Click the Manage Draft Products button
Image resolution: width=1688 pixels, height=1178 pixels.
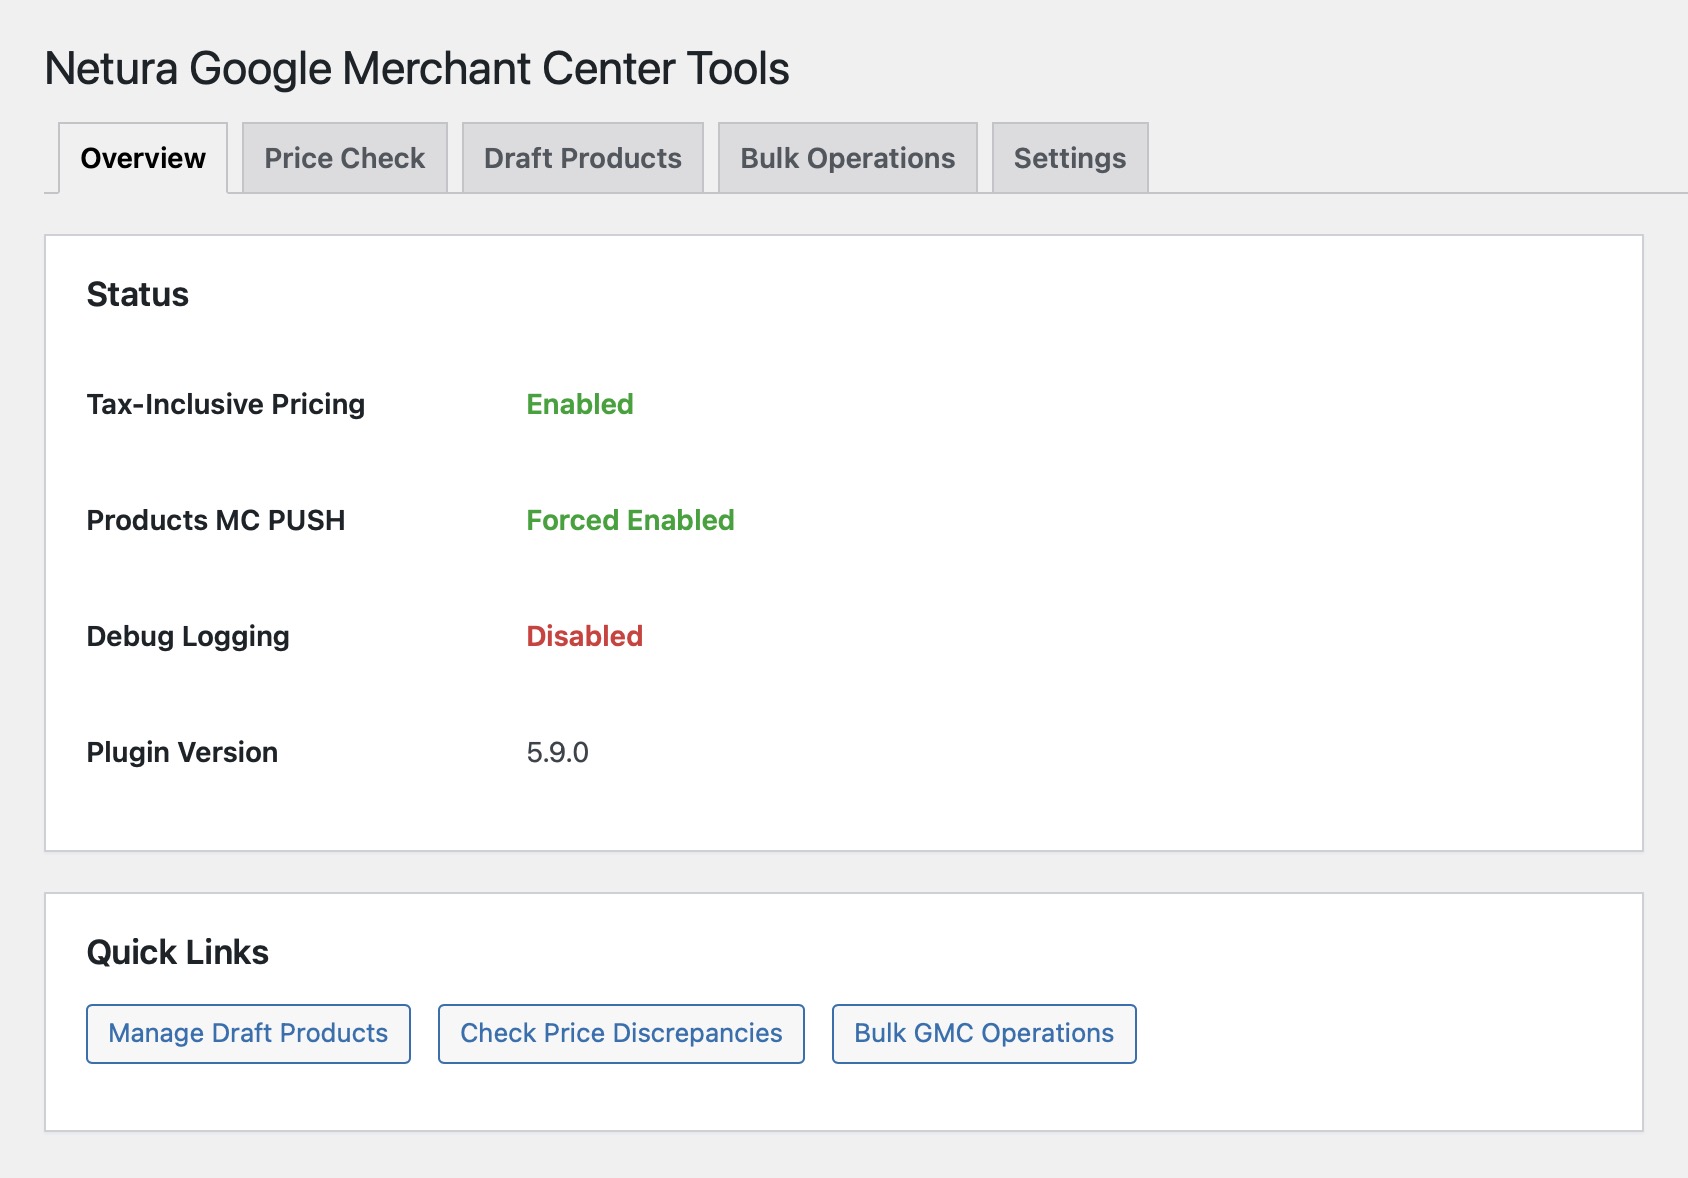pyautogui.click(x=248, y=1033)
